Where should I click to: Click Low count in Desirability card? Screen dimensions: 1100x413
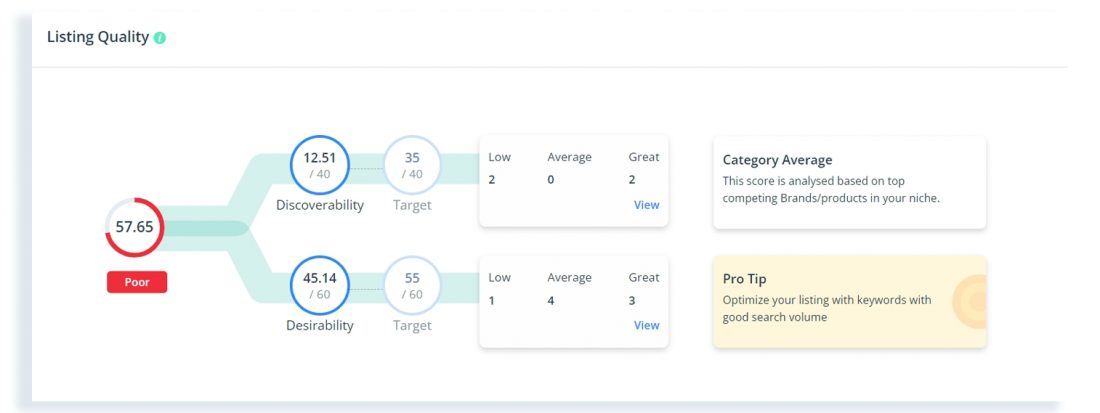tap(492, 301)
